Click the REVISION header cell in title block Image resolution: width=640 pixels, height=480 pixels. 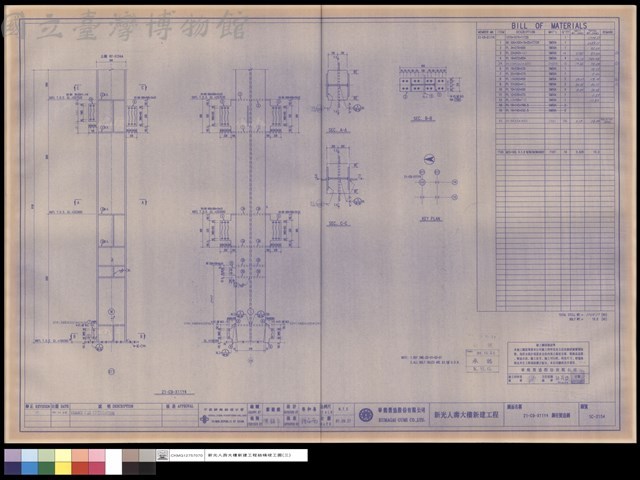pos(38,407)
